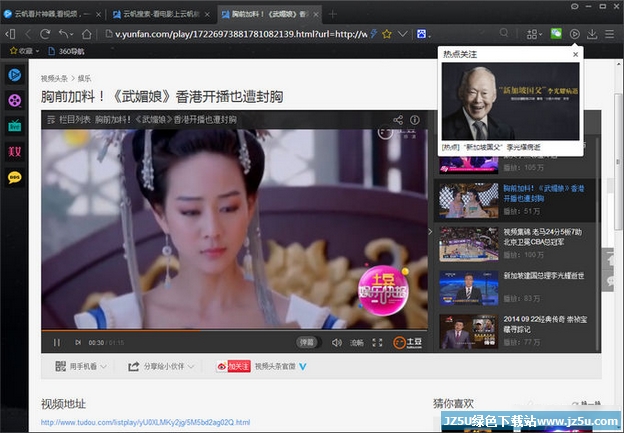Bookmark page with the star icon
624x433 pixels.
(x=386, y=34)
